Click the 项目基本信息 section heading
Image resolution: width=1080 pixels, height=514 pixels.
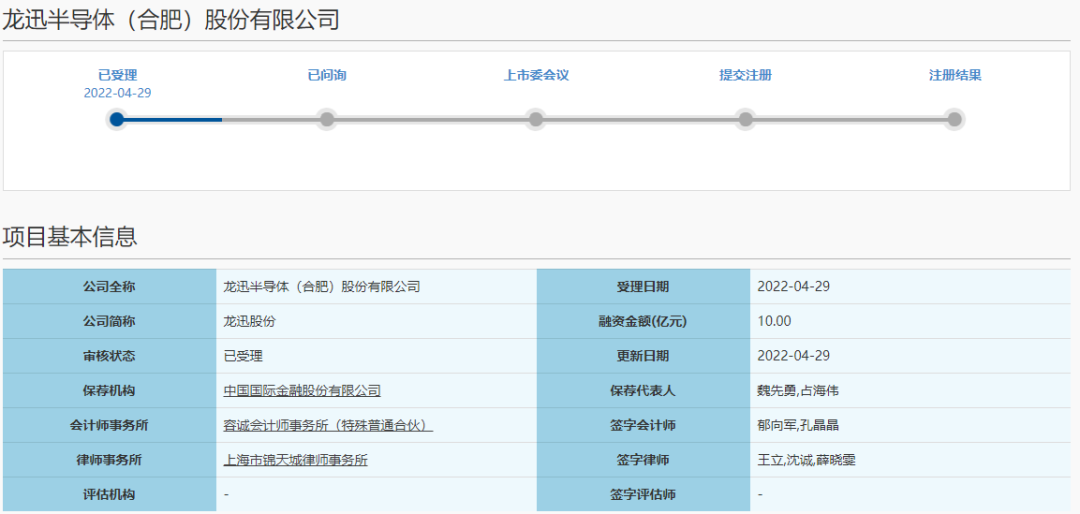(70, 236)
